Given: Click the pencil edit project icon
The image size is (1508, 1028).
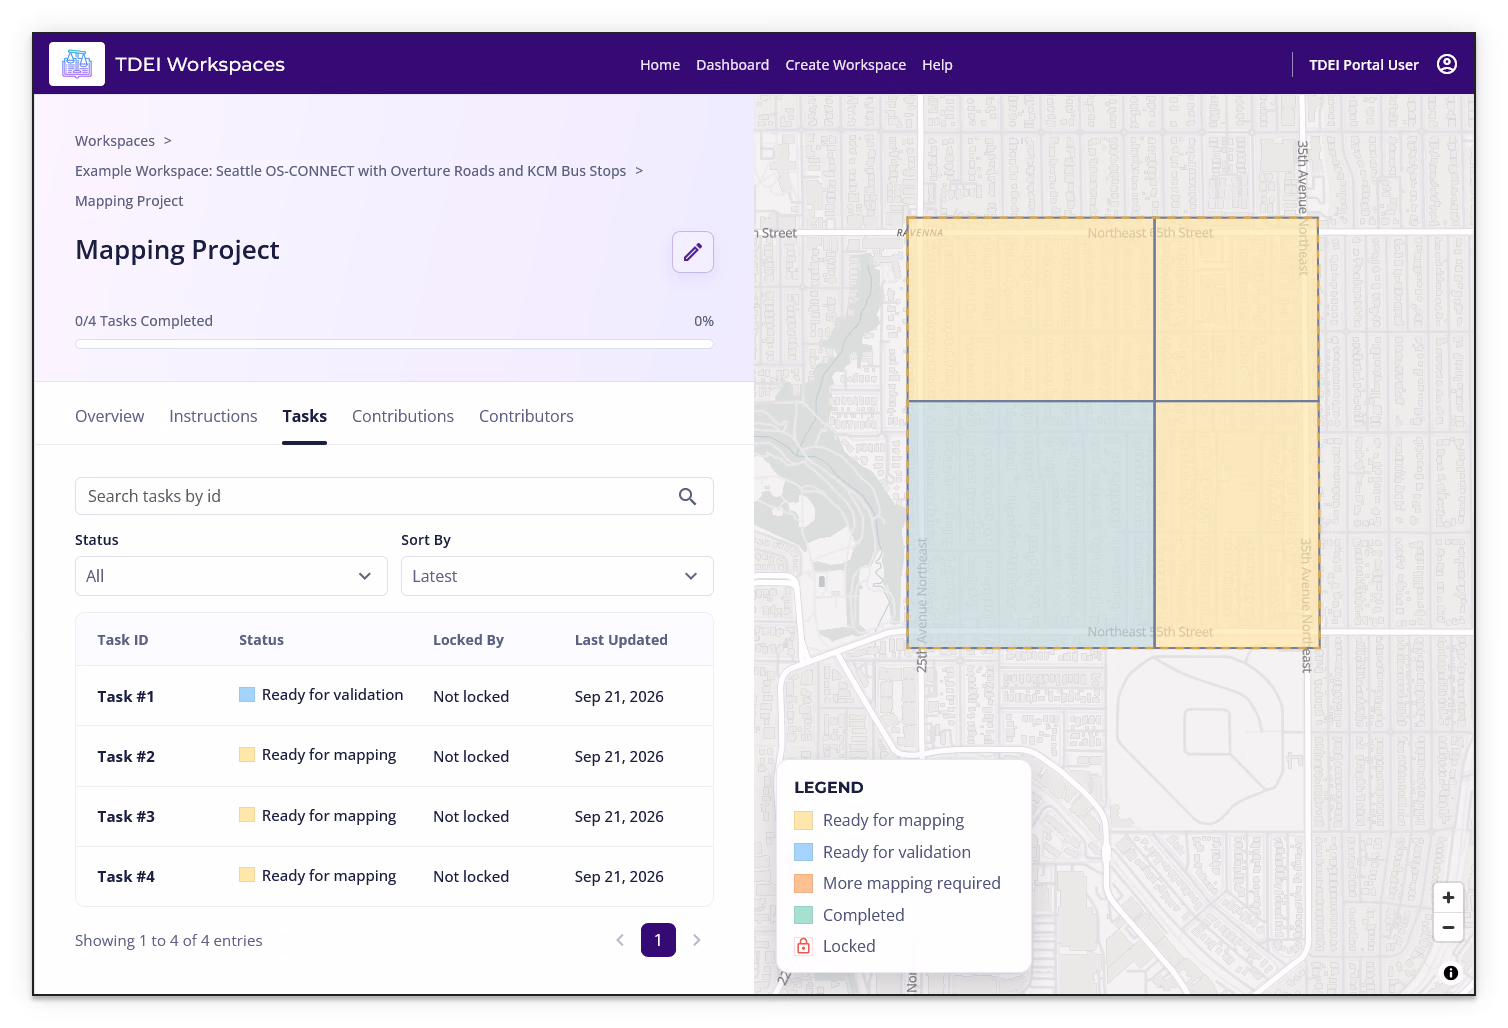Looking at the screenshot, I should (693, 252).
